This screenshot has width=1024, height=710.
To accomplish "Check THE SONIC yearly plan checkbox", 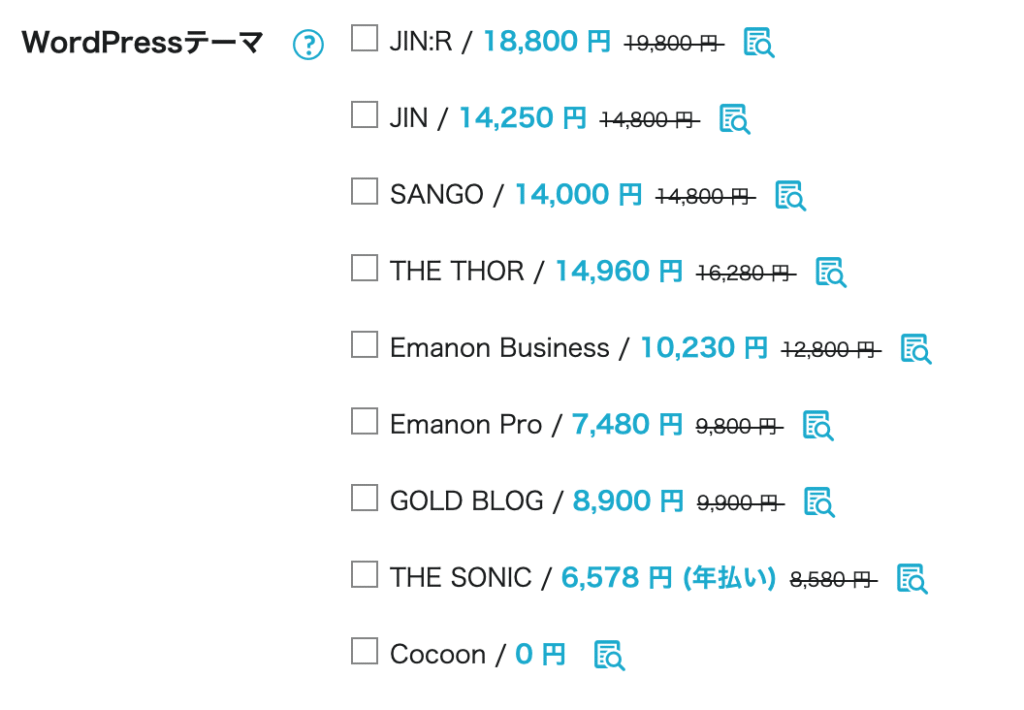I will [364, 574].
